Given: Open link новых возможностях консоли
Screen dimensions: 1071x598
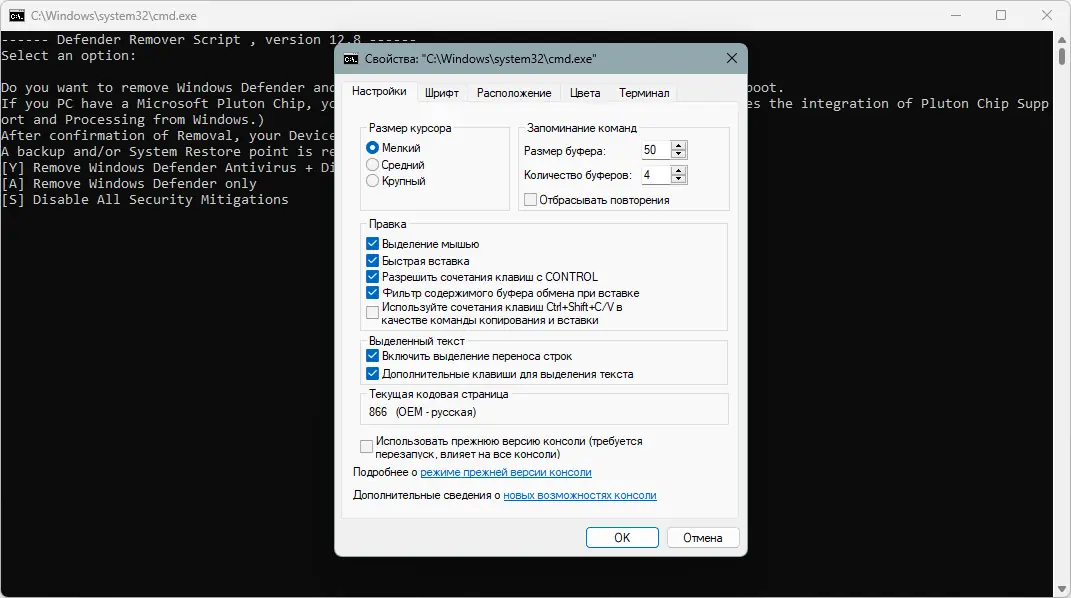Looking at the screenshot, I should (x=580, y=496).
